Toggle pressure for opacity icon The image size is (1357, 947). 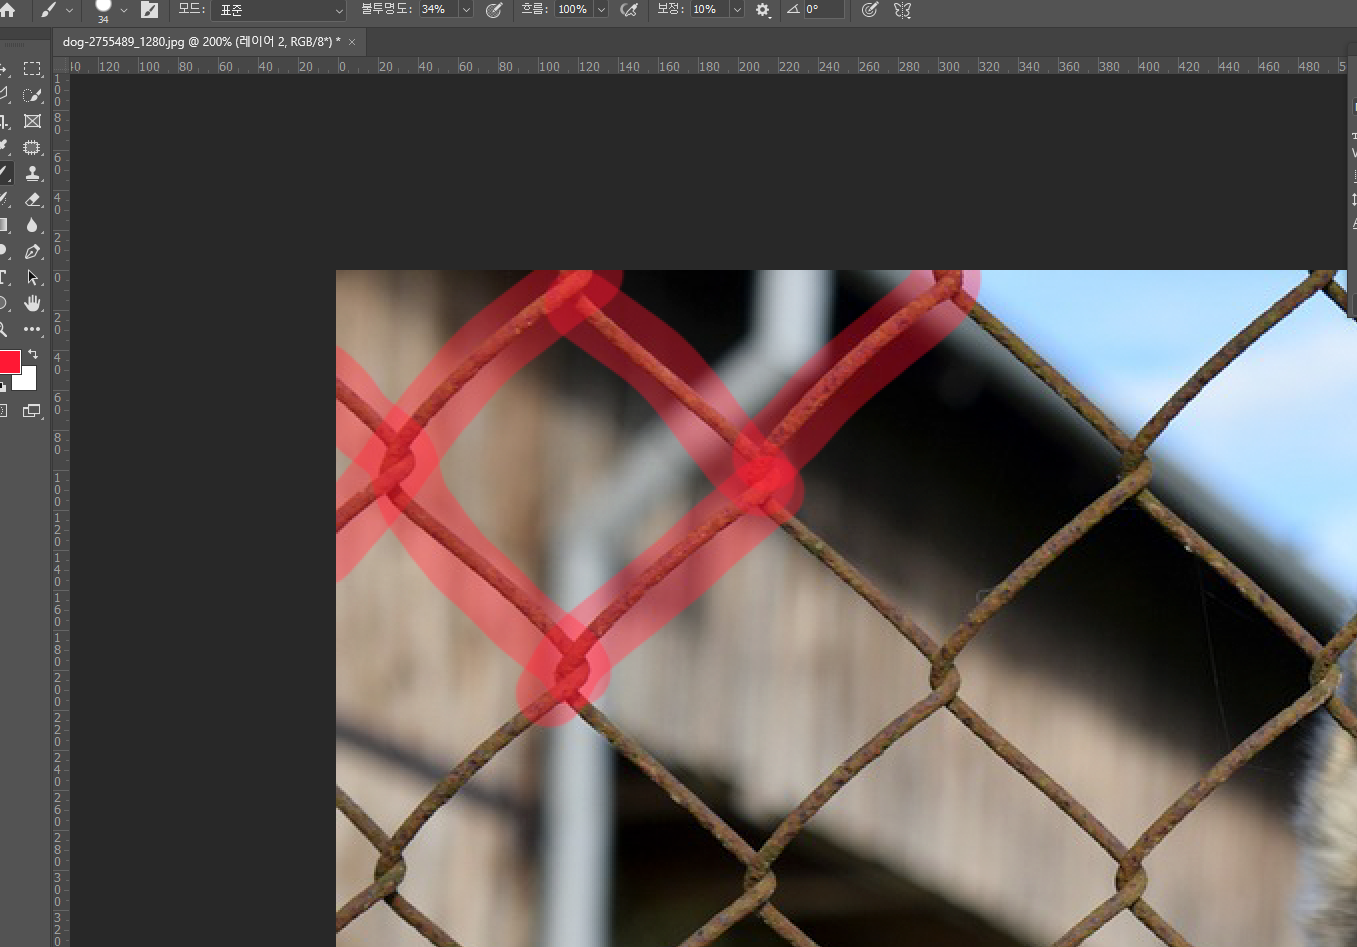click(x=493, y=10)
